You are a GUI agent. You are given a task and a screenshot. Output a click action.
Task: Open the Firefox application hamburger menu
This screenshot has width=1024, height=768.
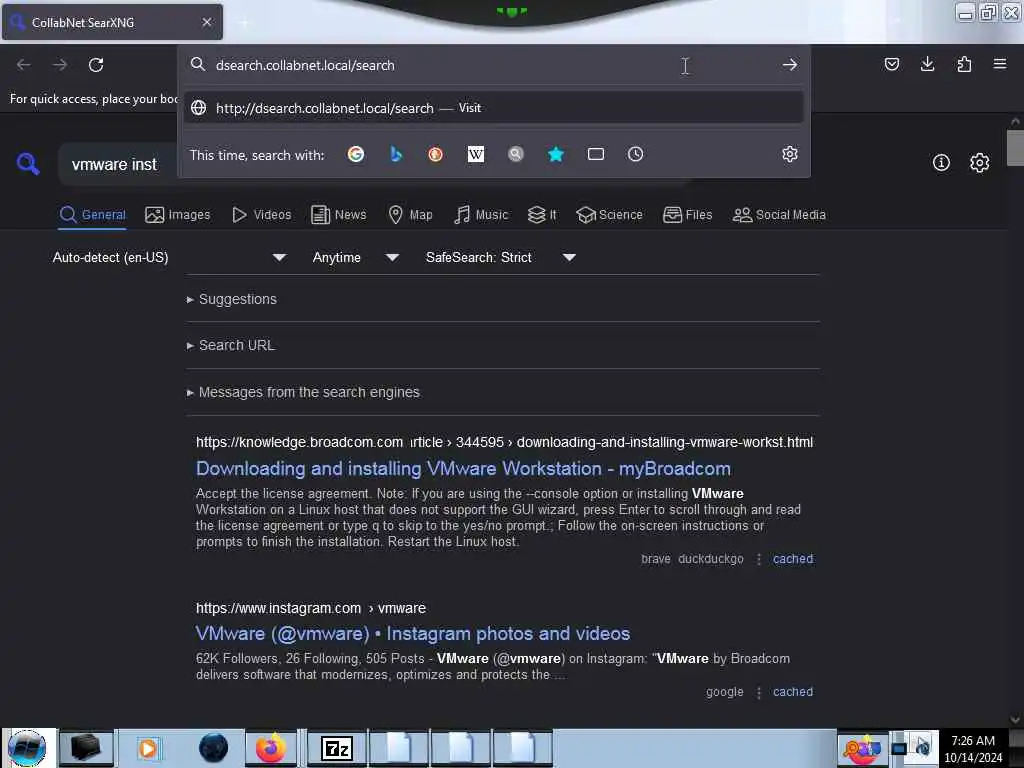pos(1000,64)
